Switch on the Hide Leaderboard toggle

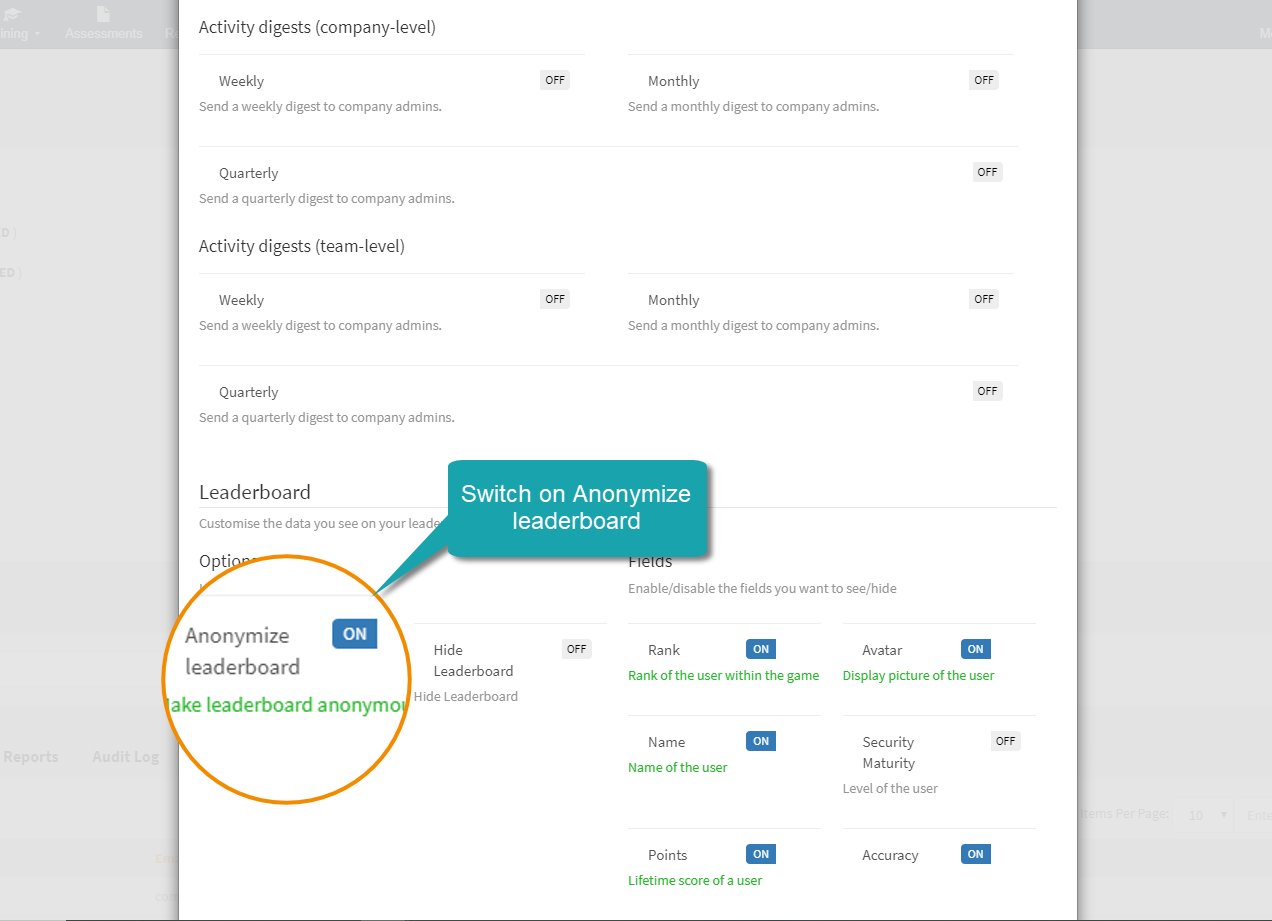[577, 649]
